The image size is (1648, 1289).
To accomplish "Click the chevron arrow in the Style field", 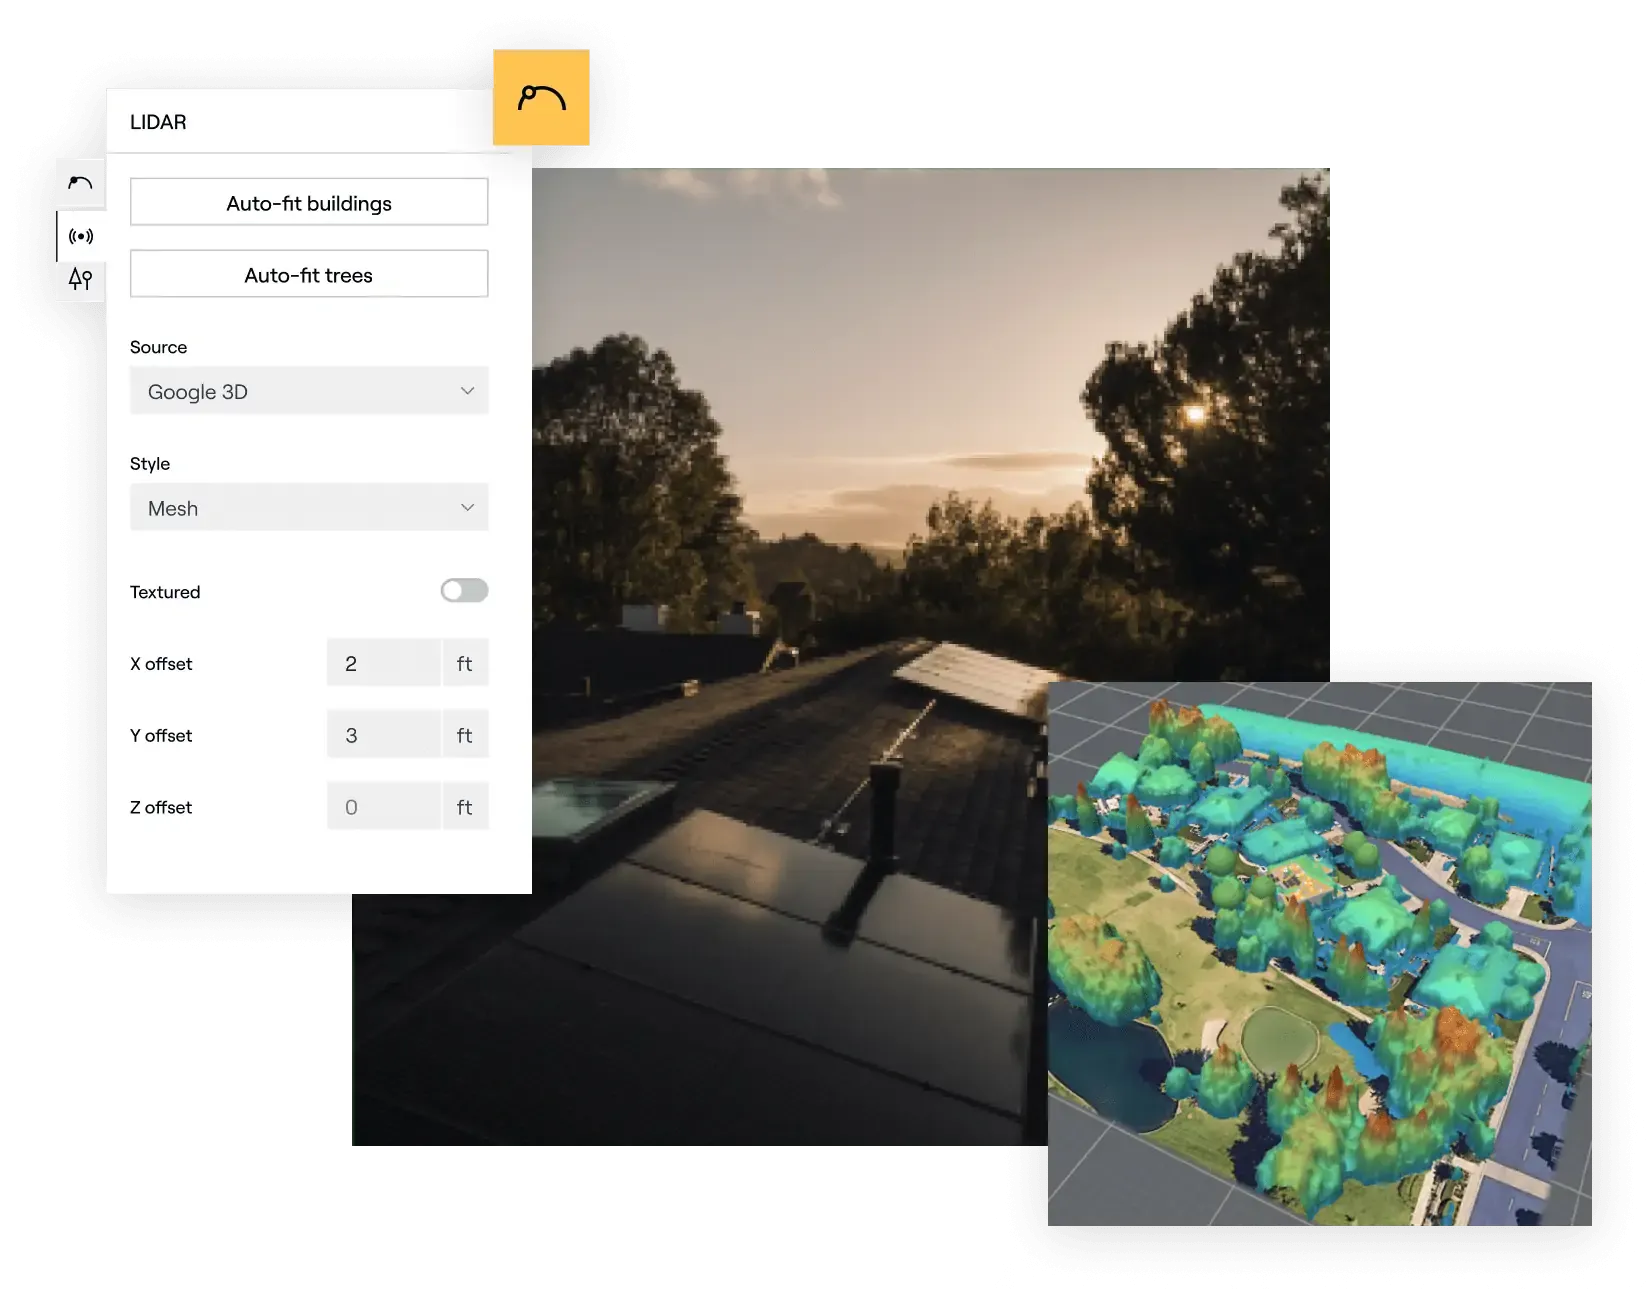I will point(467,508).
